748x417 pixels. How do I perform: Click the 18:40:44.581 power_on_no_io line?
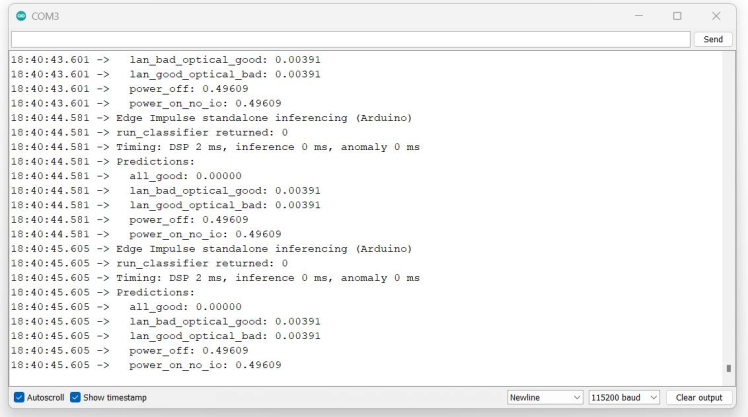point(146,234)
